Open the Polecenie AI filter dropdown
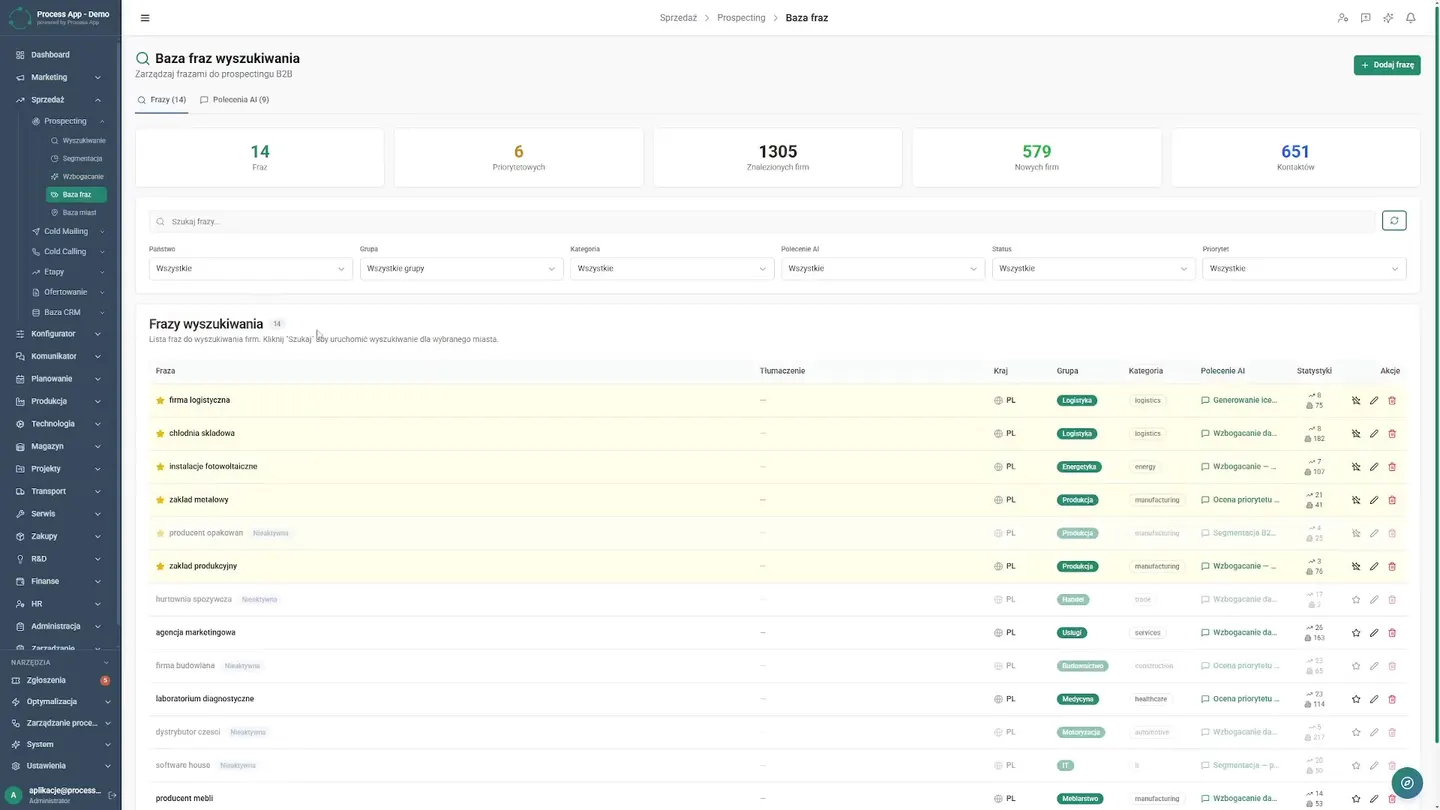 coord(883,268)
